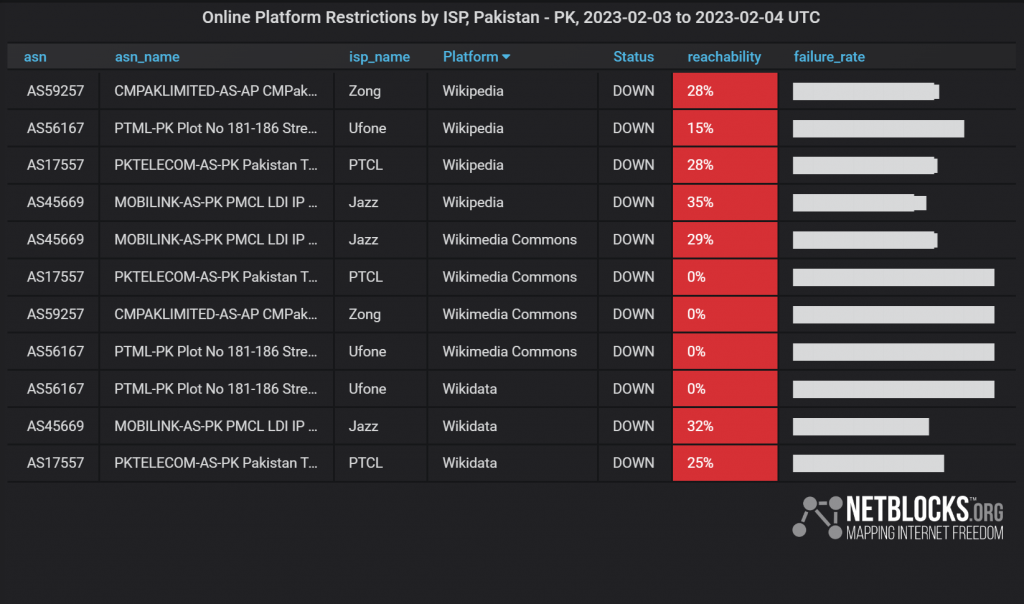Viewport: 1024px width, 604px height.
Task: Click failure rate bar for Ufone Wikidata
Action: pyautogui.click(x=893, y=389)
